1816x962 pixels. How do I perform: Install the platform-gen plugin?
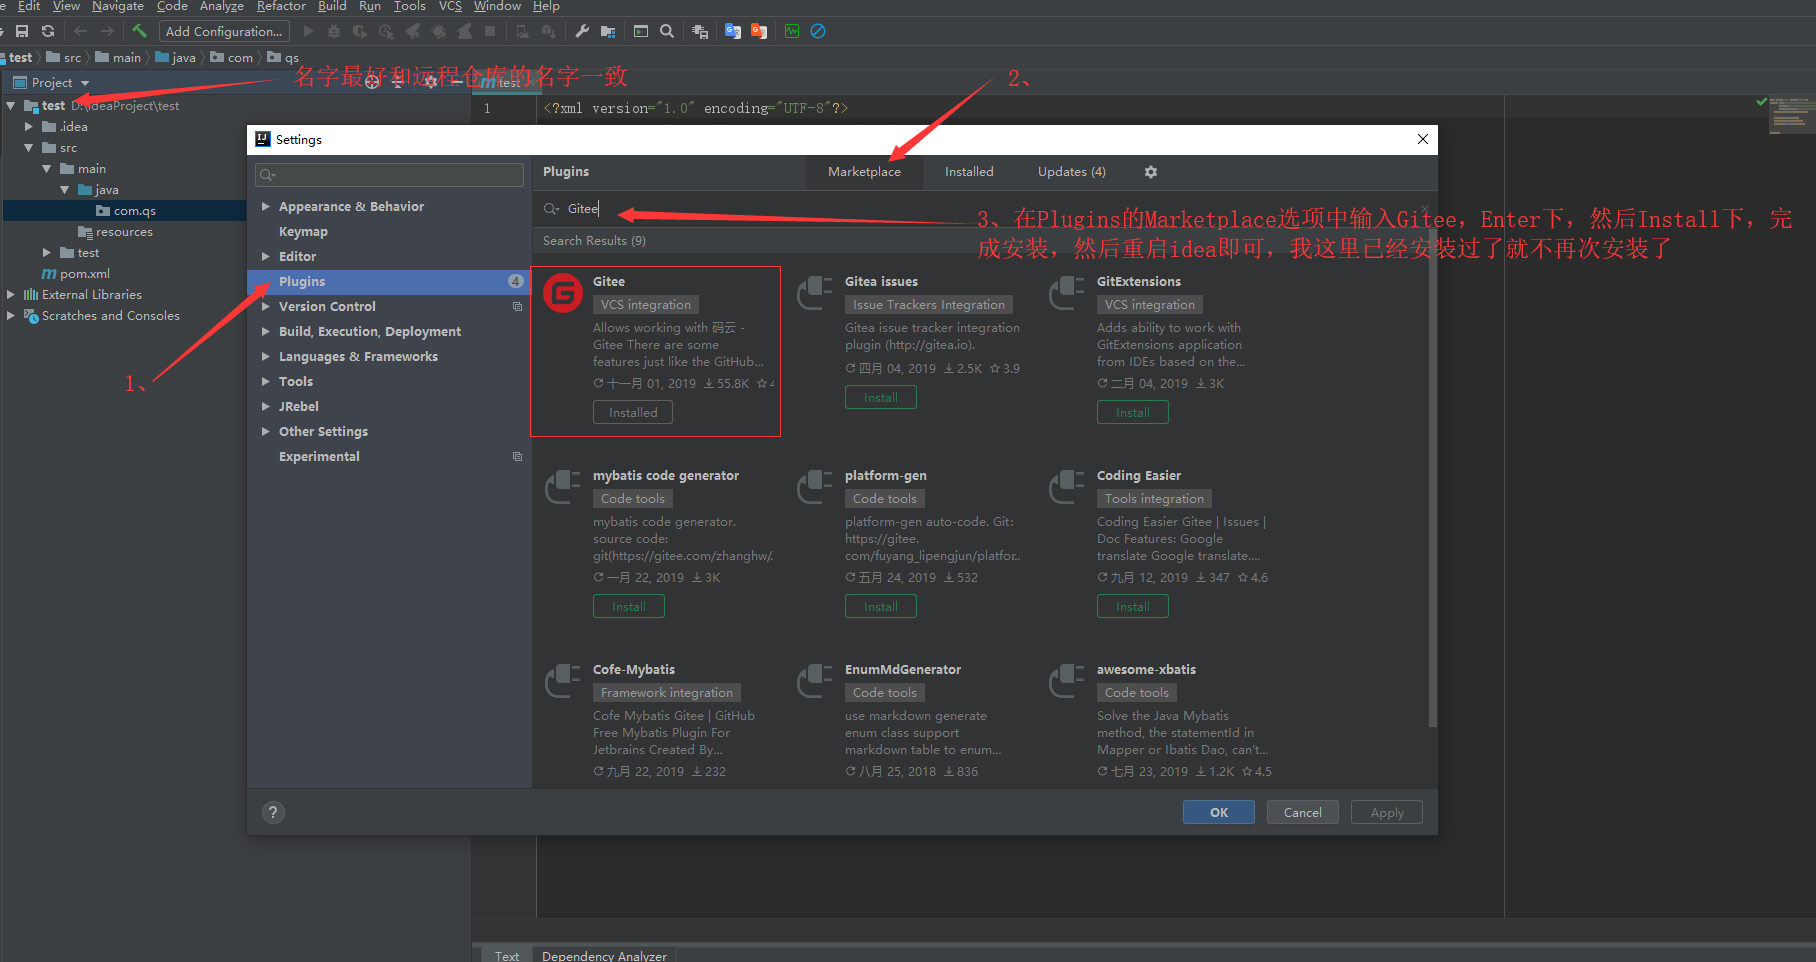coord(881,606)
